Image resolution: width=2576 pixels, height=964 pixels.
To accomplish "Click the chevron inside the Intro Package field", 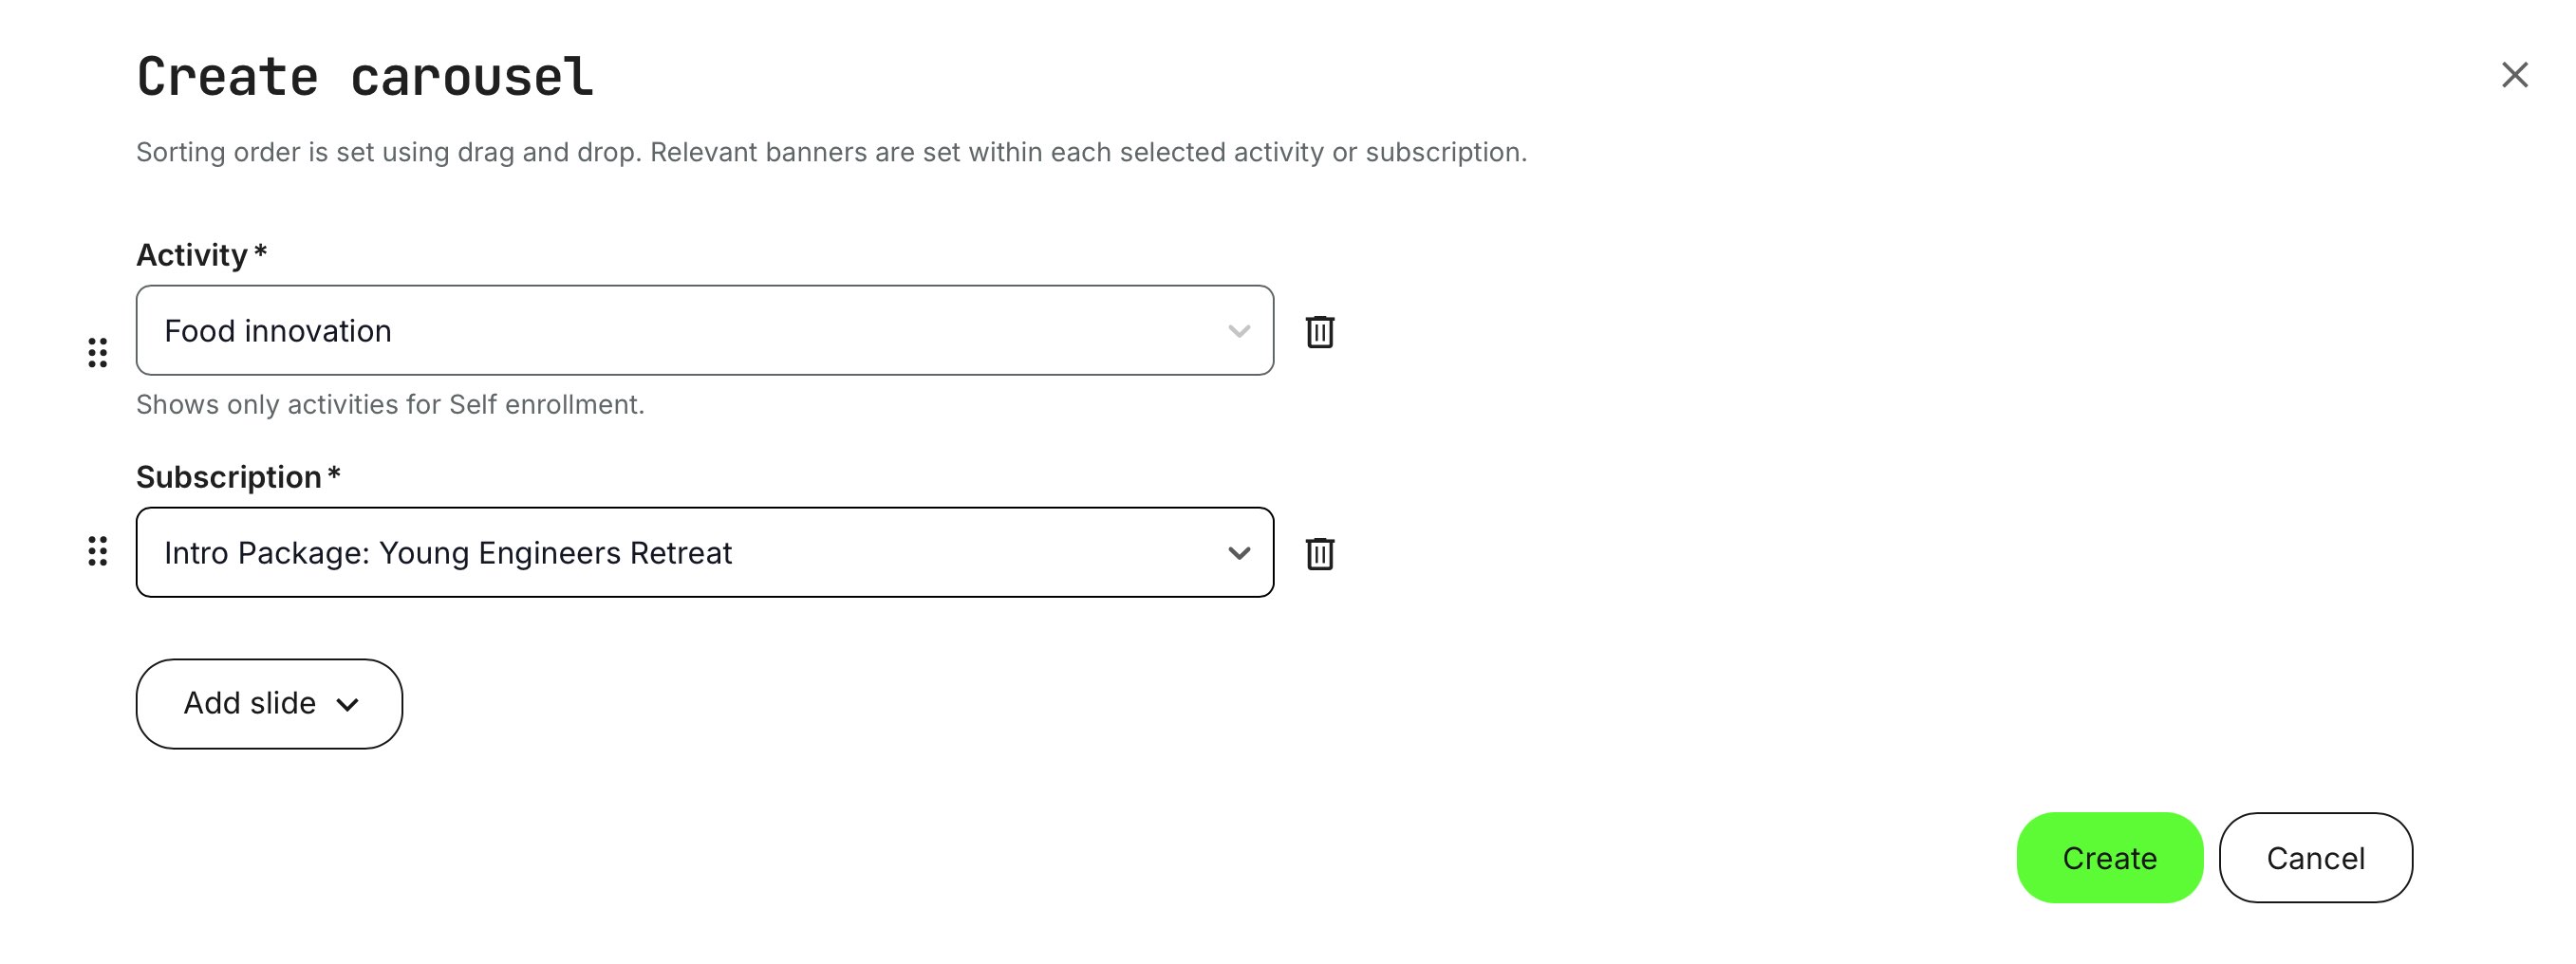I will [x=1238, y=553].
